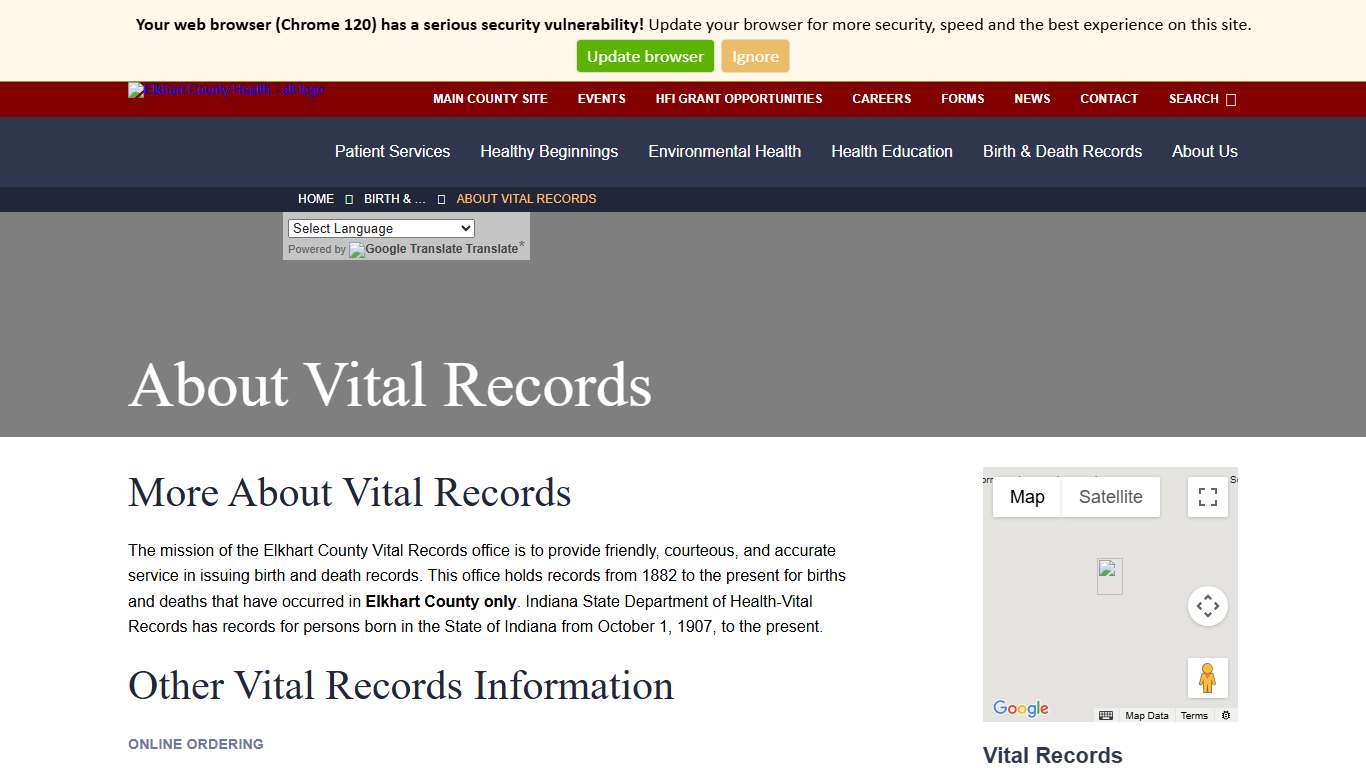Open Street View with the Pegman icon
The width and height of the screenshot is (1366, 768).
coord(1207,677)
